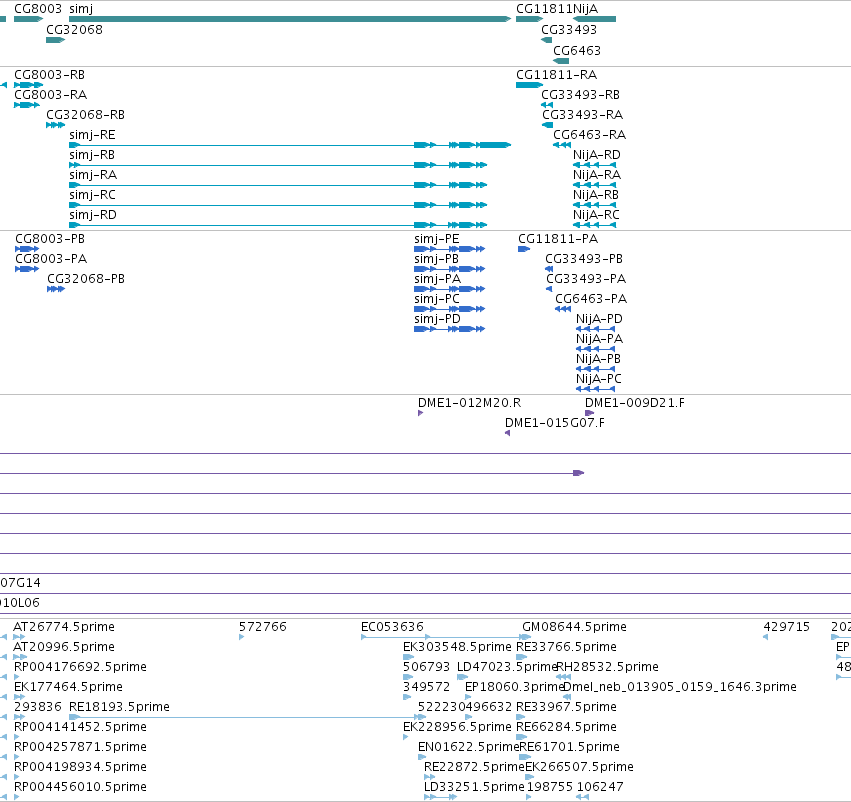
Task: Select the simj-PC protein label
Action: click(436, 300)
